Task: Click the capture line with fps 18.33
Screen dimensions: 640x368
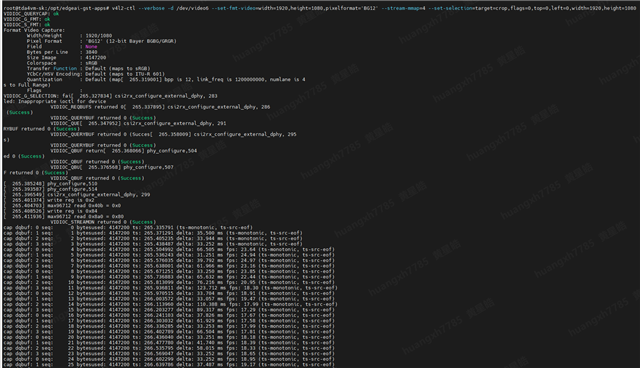Action: pos(169,348)
